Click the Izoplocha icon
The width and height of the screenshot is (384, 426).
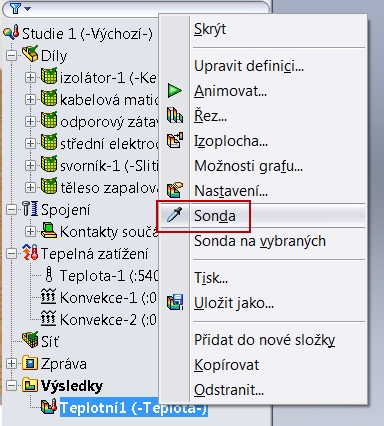pos(175,141)
